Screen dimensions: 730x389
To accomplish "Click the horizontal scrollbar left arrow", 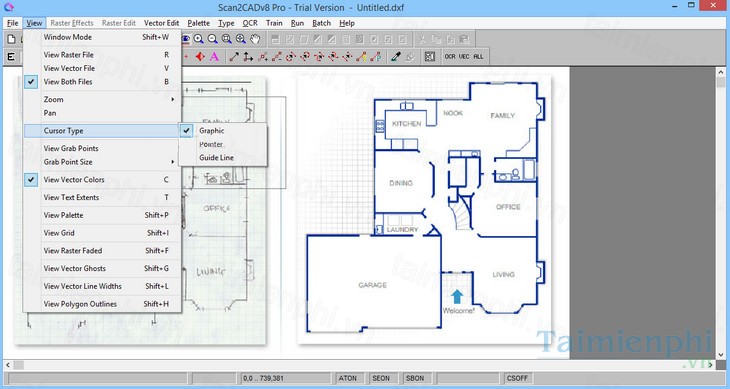I will 8,365.
